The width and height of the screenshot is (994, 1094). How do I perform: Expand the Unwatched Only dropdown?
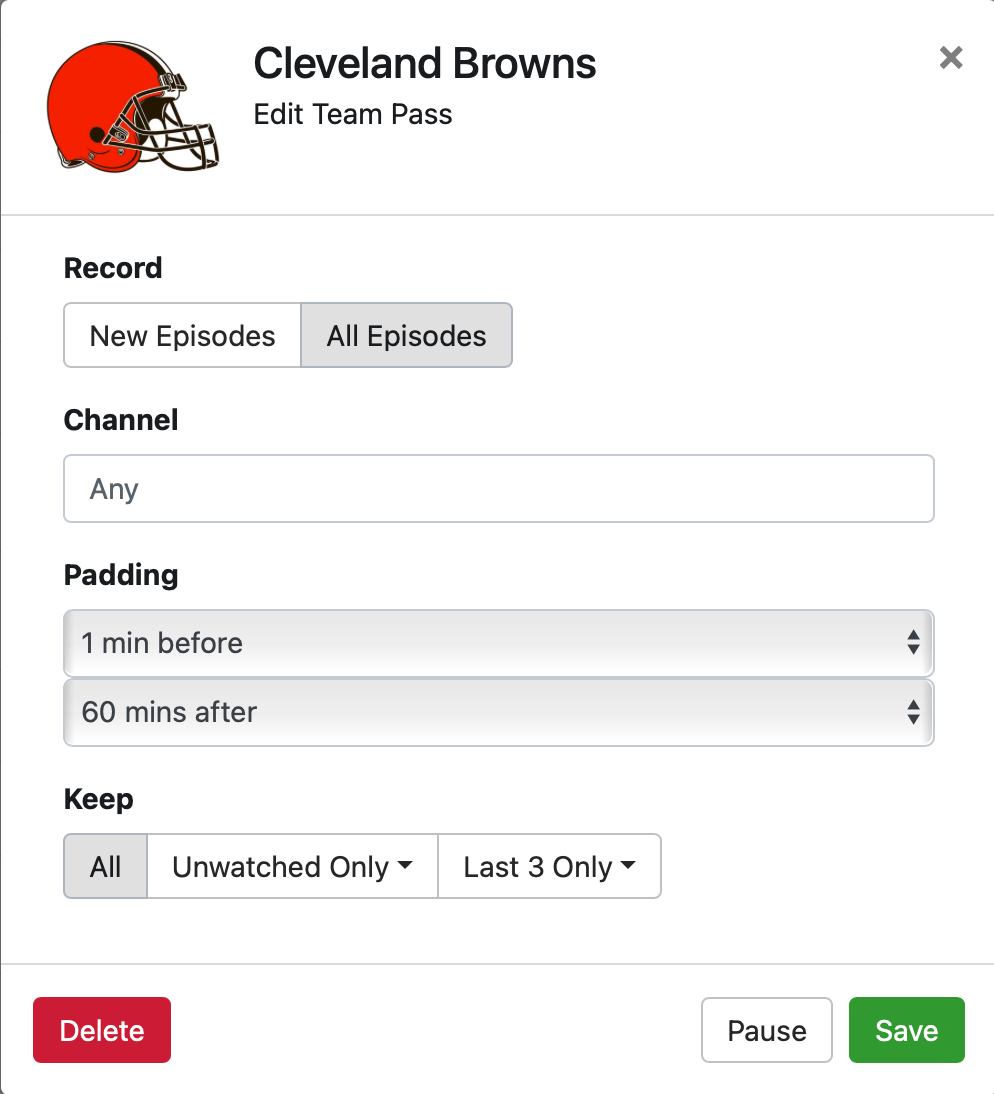[292, 866]
